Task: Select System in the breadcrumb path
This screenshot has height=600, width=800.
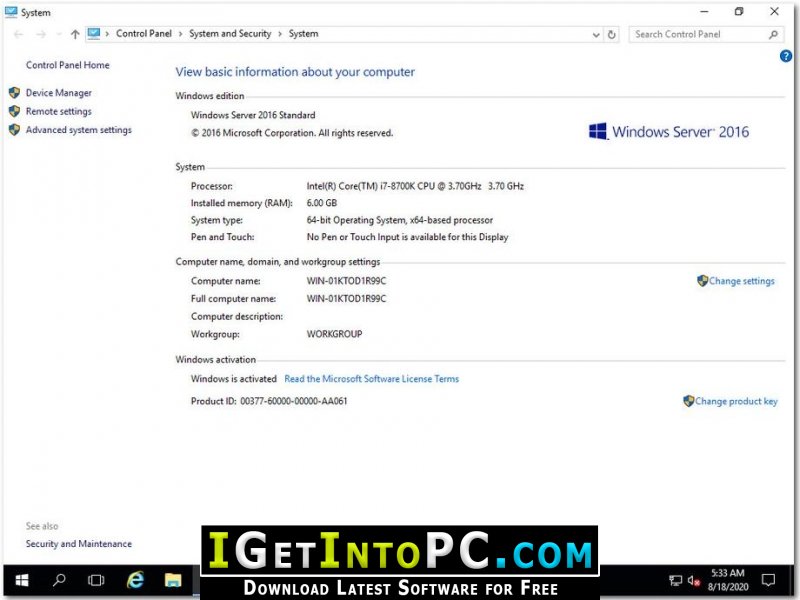Action: [304, 34]
